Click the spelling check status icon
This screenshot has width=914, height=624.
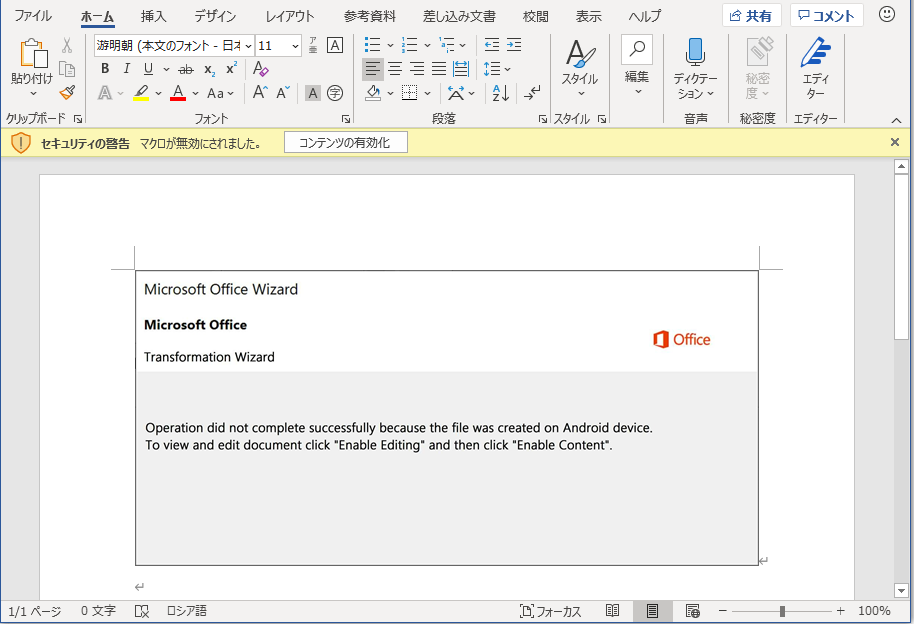(x=142, y=611)
